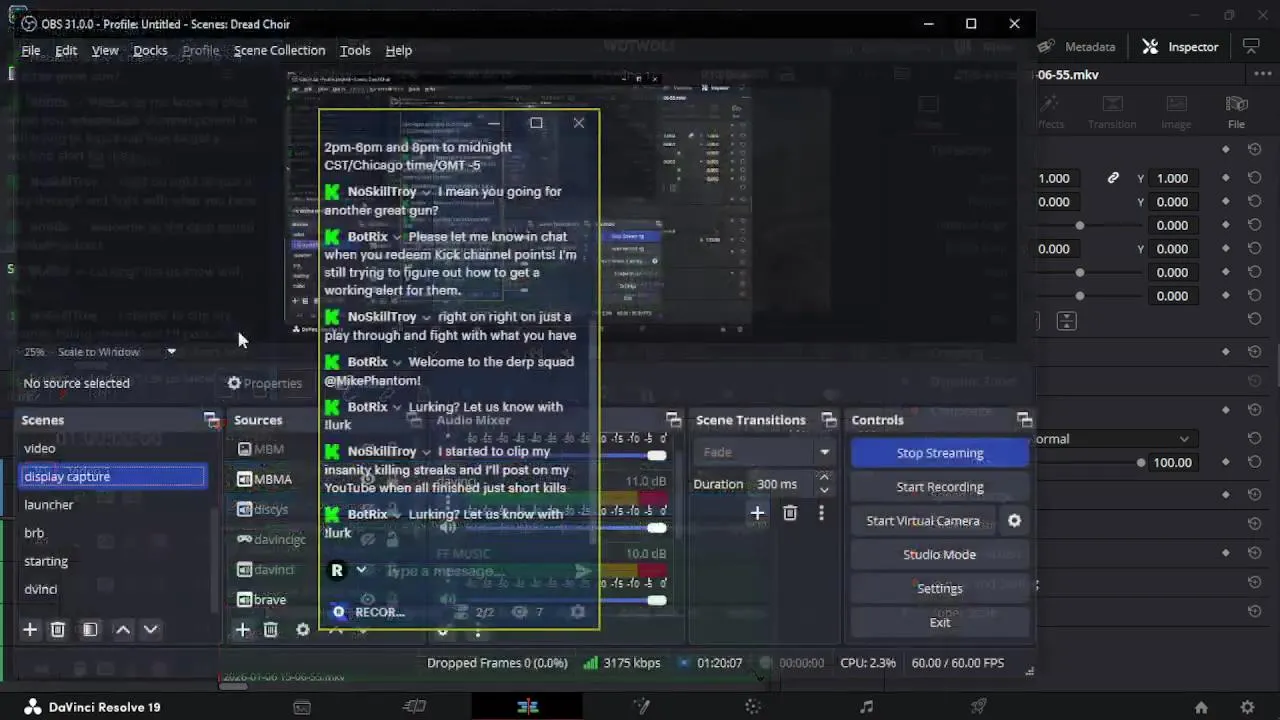Switch to Metadata tab in DaVinci Resolve
Screen dimensions: 1280x720
1077,46
